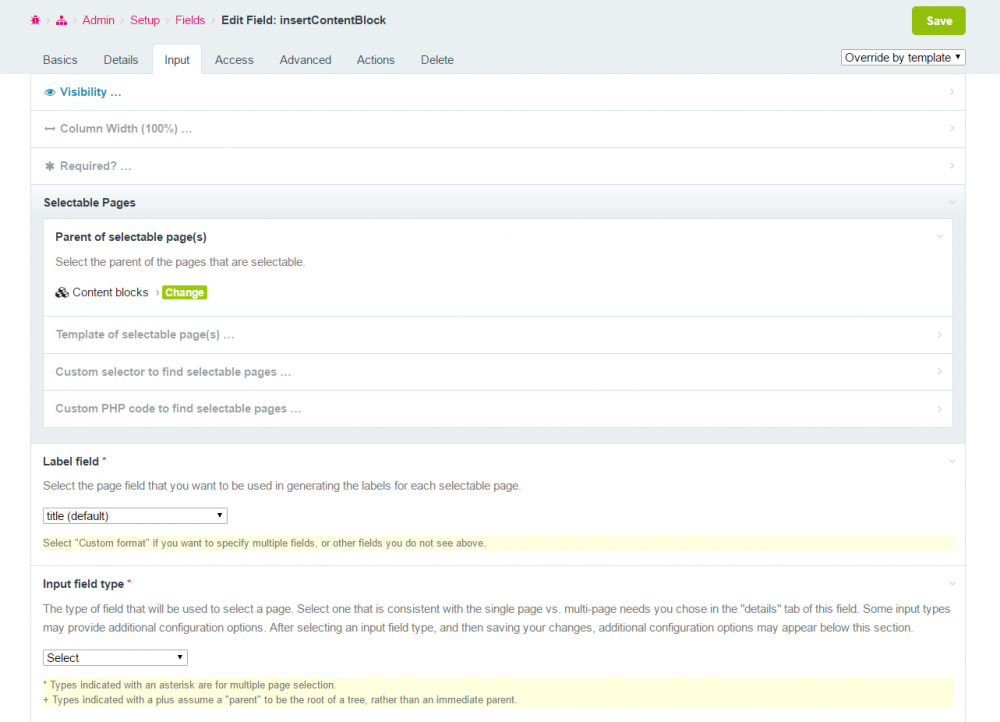Go to the Access tab

coord(234,60)
